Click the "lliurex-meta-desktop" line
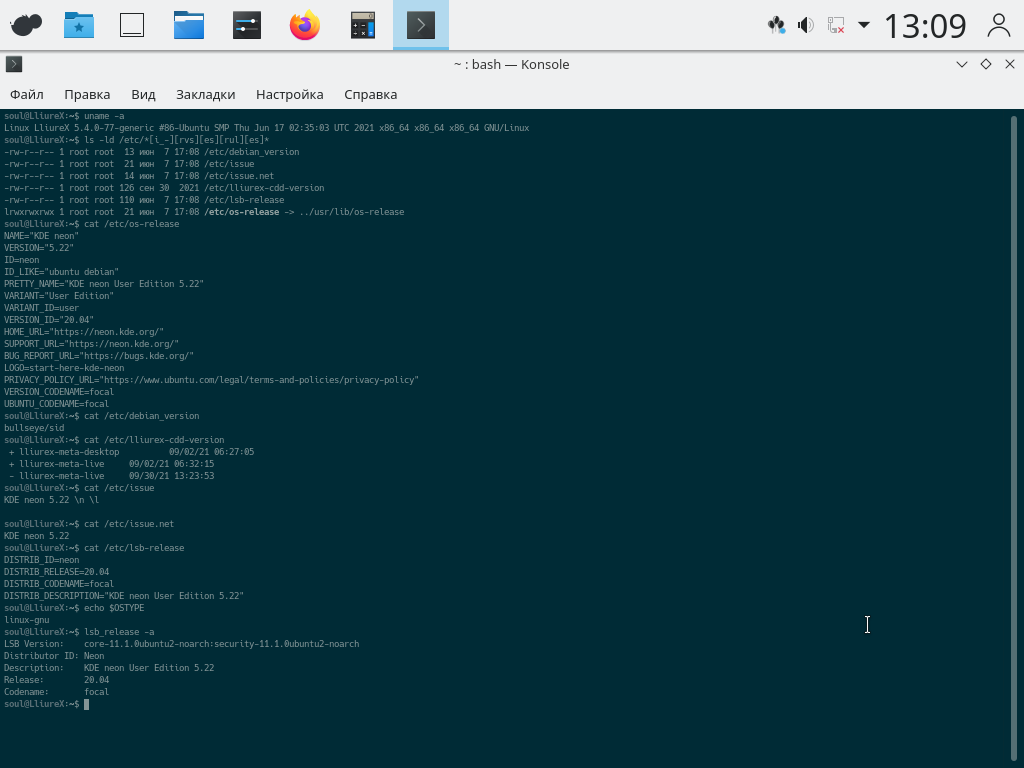The height and width of the screenshot is (768, 1024). click(x=131, y=452)
